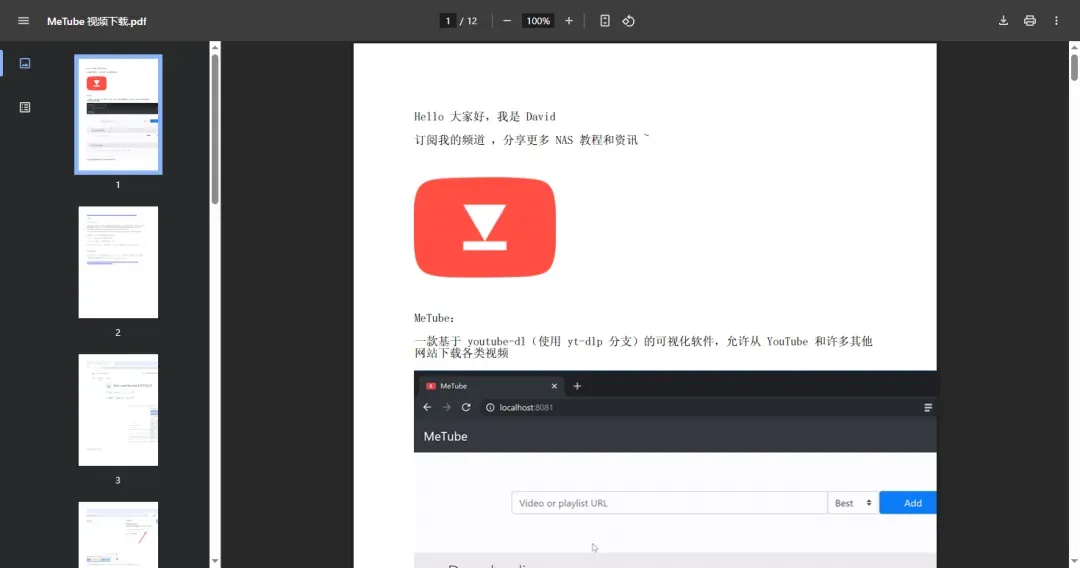This screenshot has width=1080, height=568.
Task: Click the document title 'MeTube 视频下载.pdf'
Action: 96,21
